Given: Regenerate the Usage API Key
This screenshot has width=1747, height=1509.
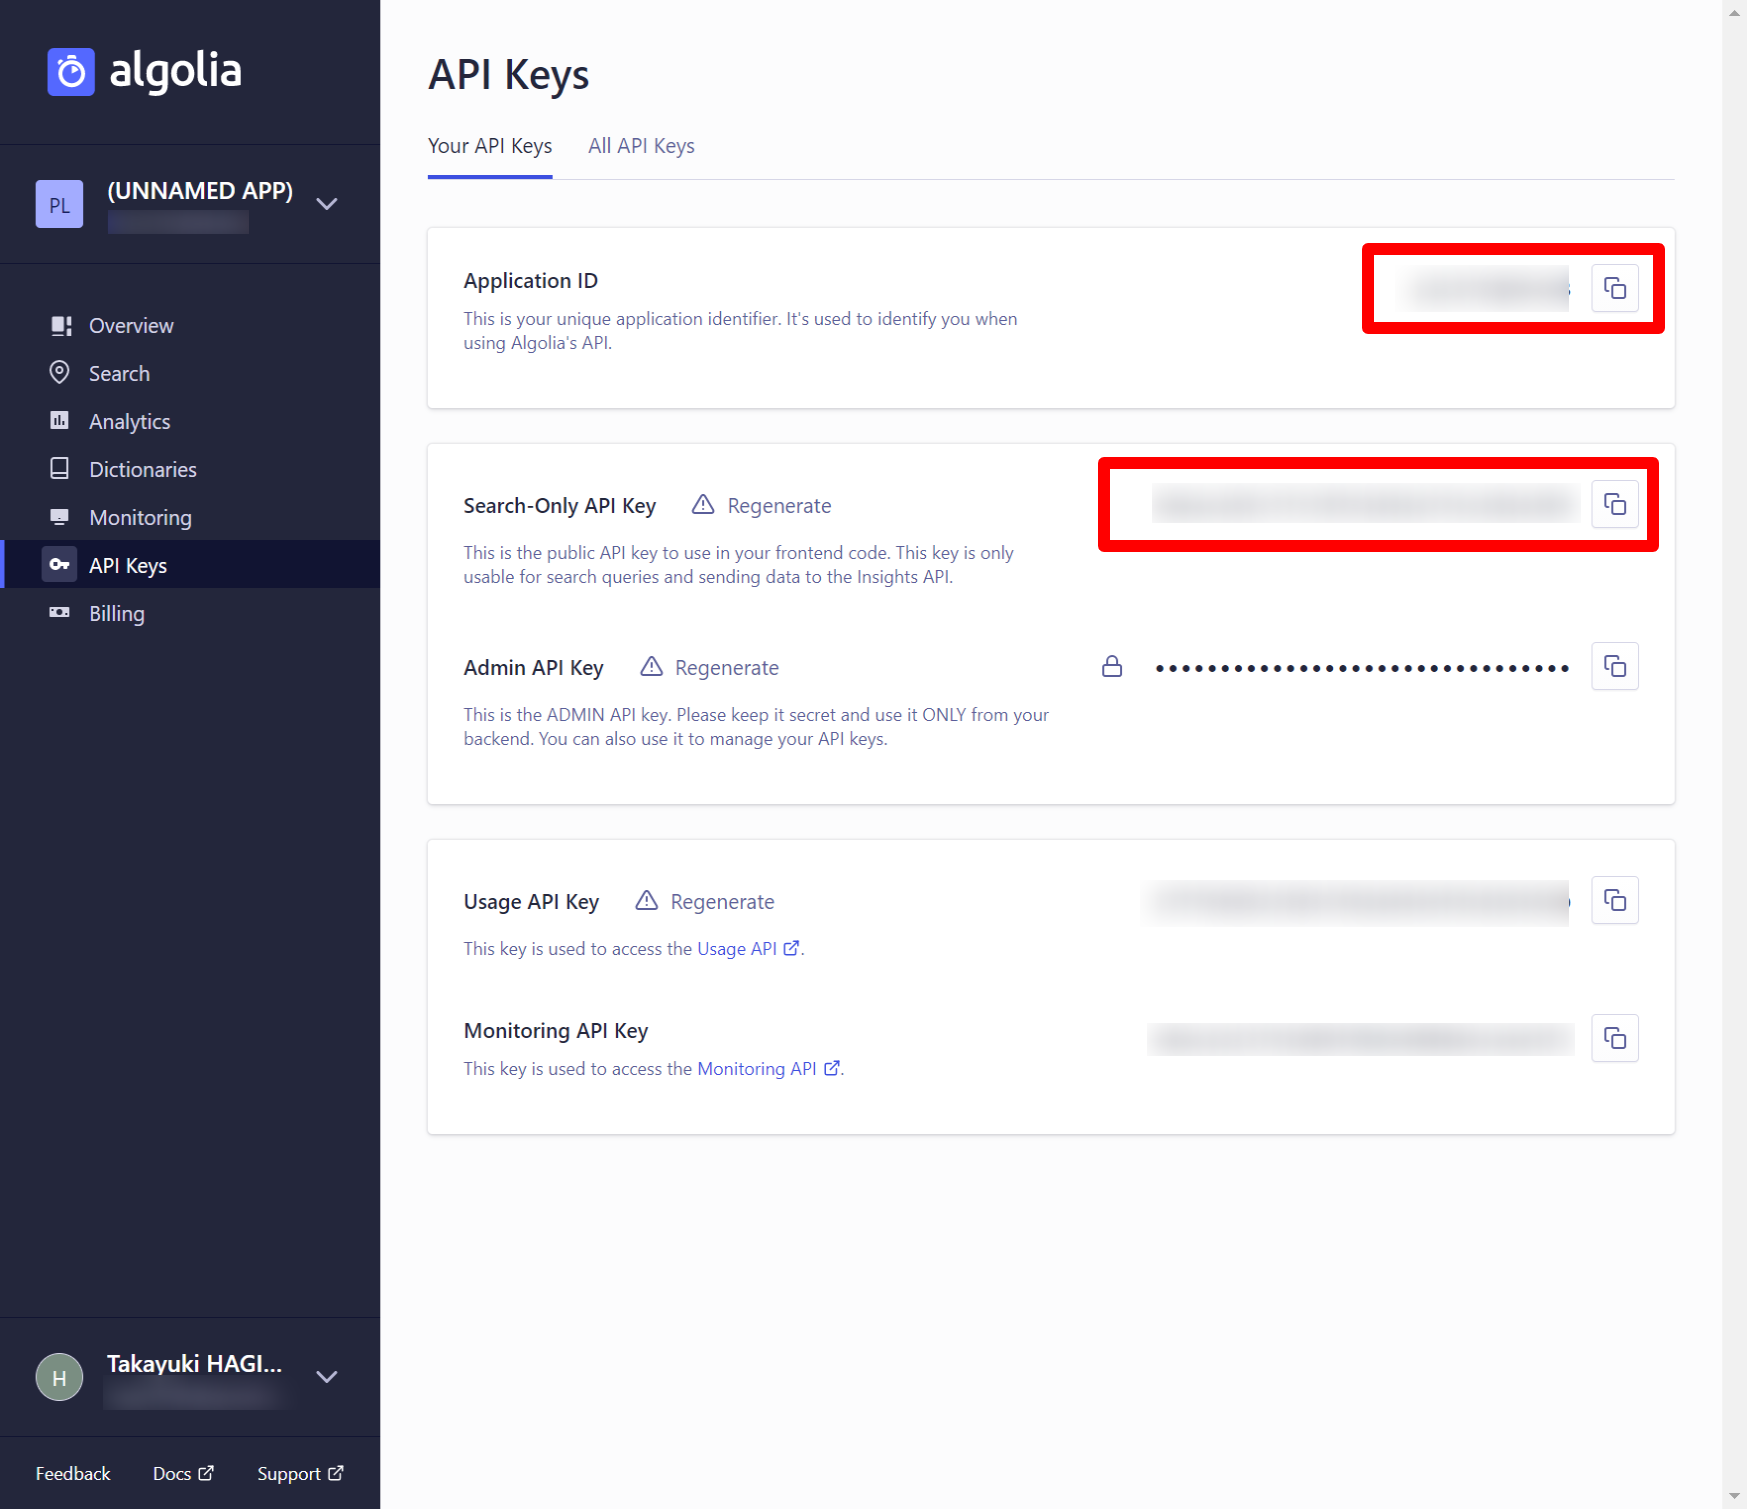Looking at the screenshot, I should pos(721,902).
